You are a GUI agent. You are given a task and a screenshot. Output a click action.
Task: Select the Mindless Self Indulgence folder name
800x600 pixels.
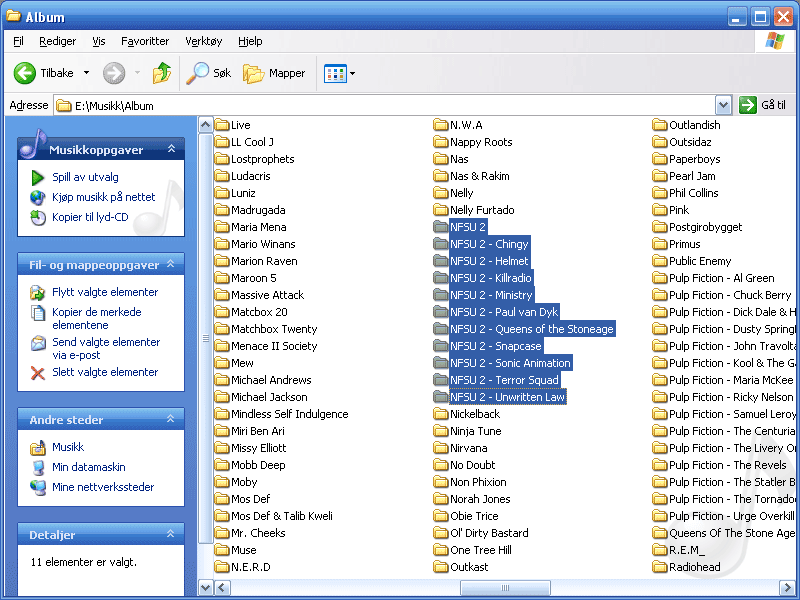pyautogui.click(x=290, y=414)
